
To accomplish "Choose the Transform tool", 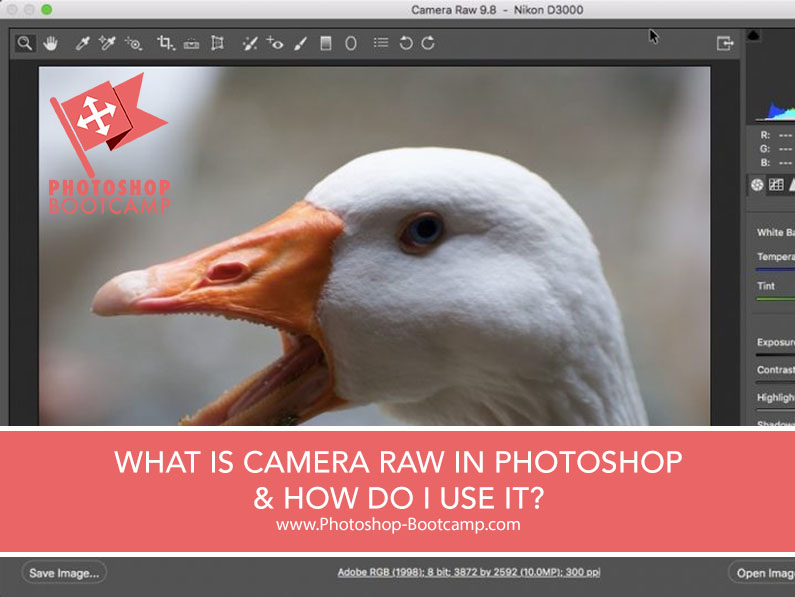I will [218, 43].
